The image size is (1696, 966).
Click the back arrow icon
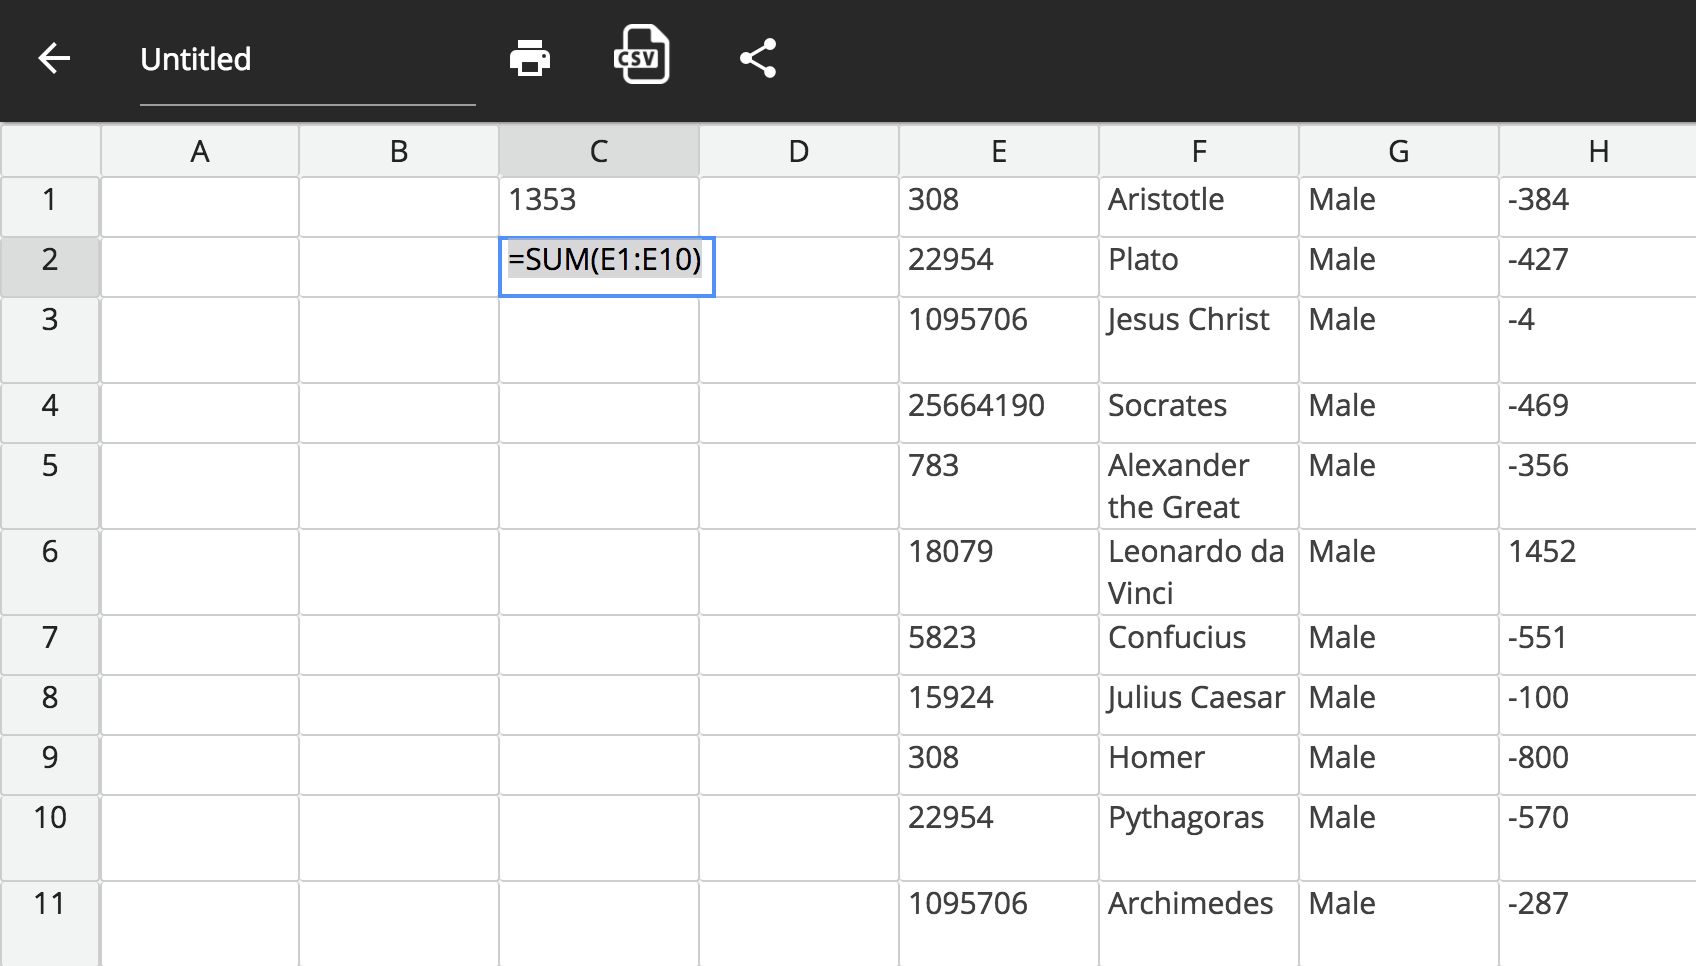(x=54, y=59)
